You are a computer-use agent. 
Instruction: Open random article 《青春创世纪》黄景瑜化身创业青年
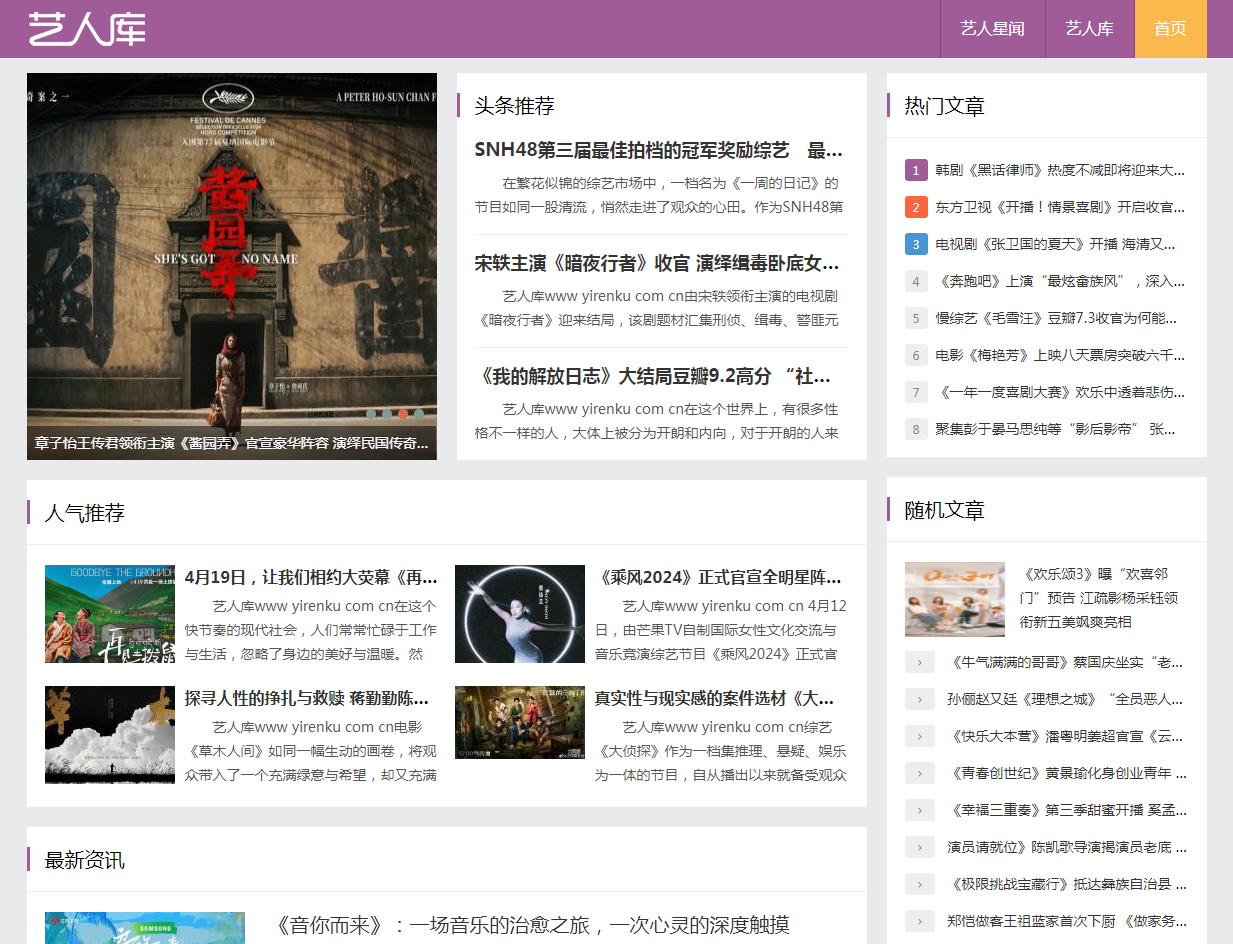click(x=1067, y=773)
